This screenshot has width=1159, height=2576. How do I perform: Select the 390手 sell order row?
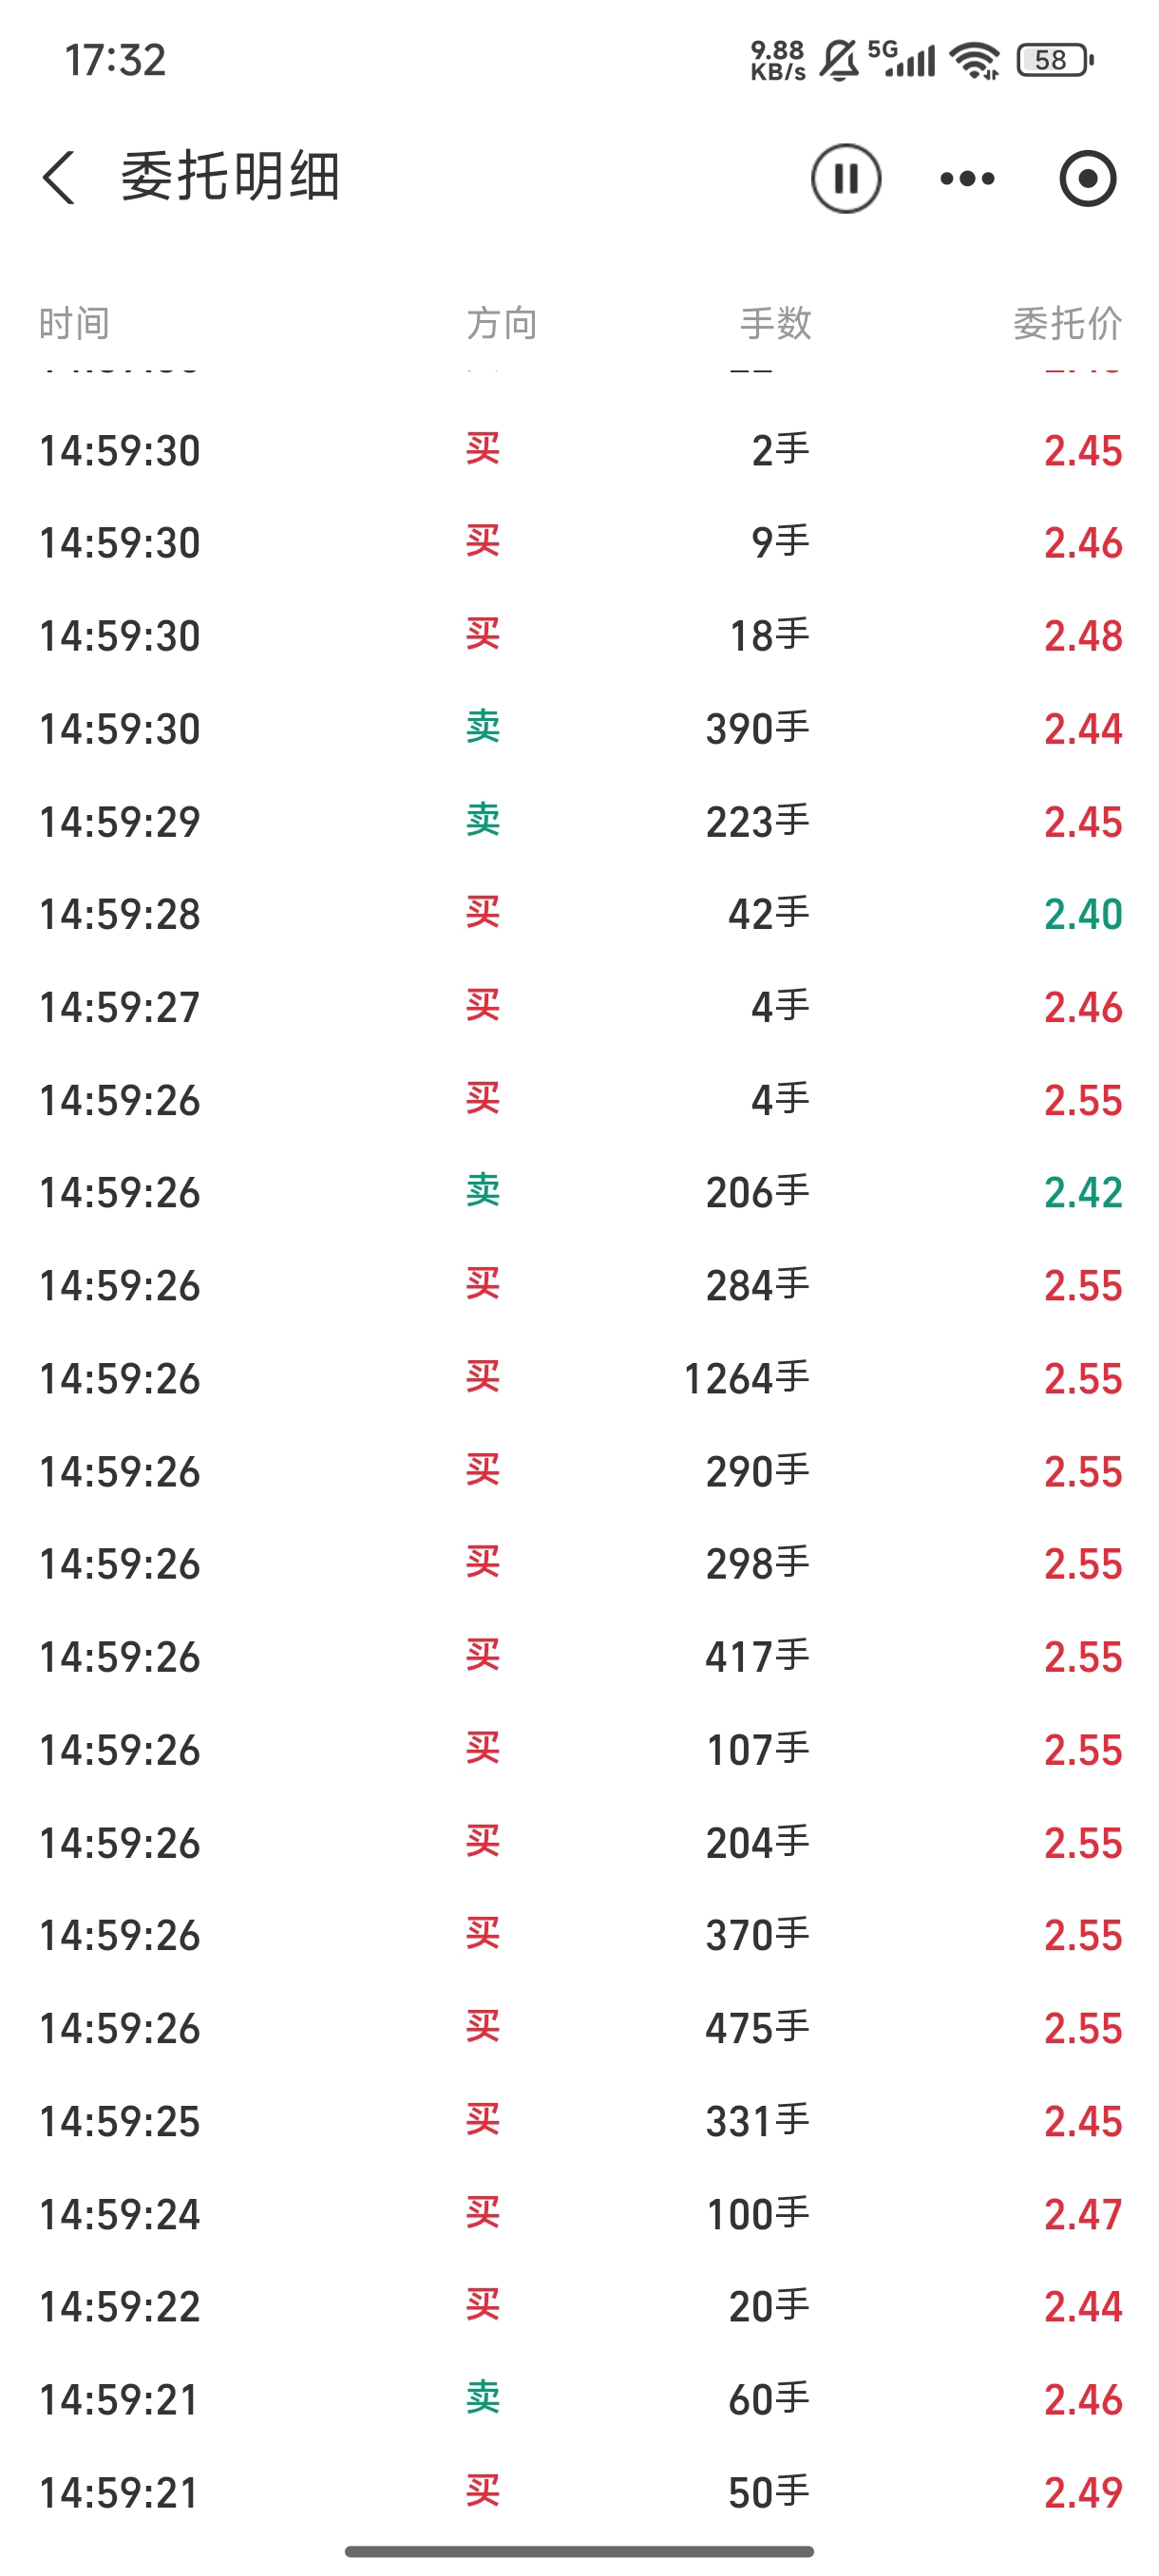(580, 729)
